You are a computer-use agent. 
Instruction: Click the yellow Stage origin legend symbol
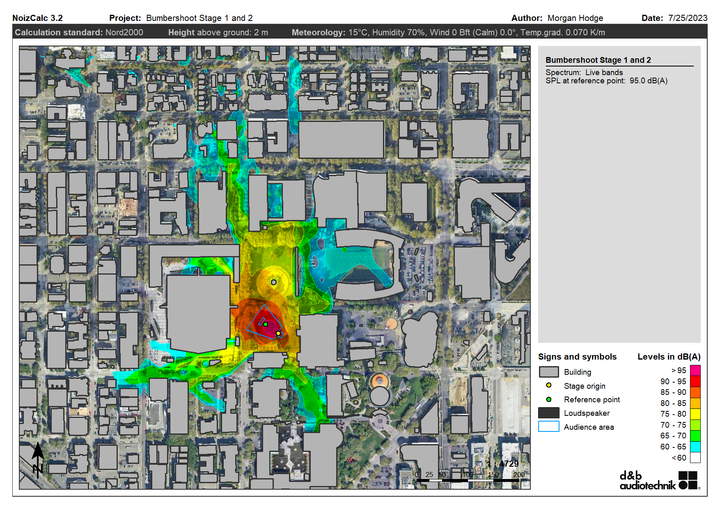tap(548, 385)
